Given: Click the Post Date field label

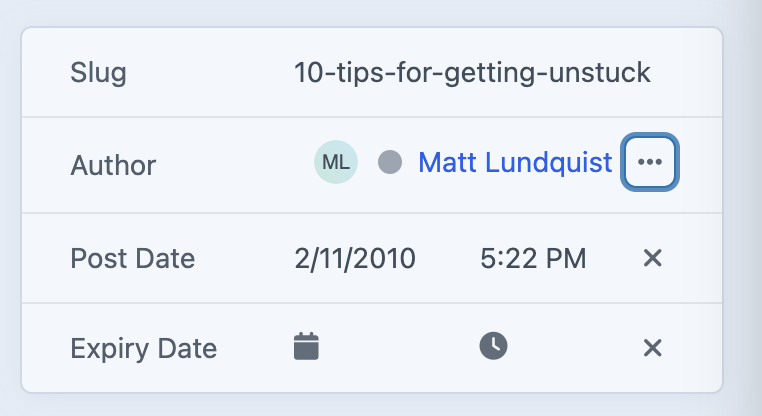Looking at the screenshot, I should (133, 258).
